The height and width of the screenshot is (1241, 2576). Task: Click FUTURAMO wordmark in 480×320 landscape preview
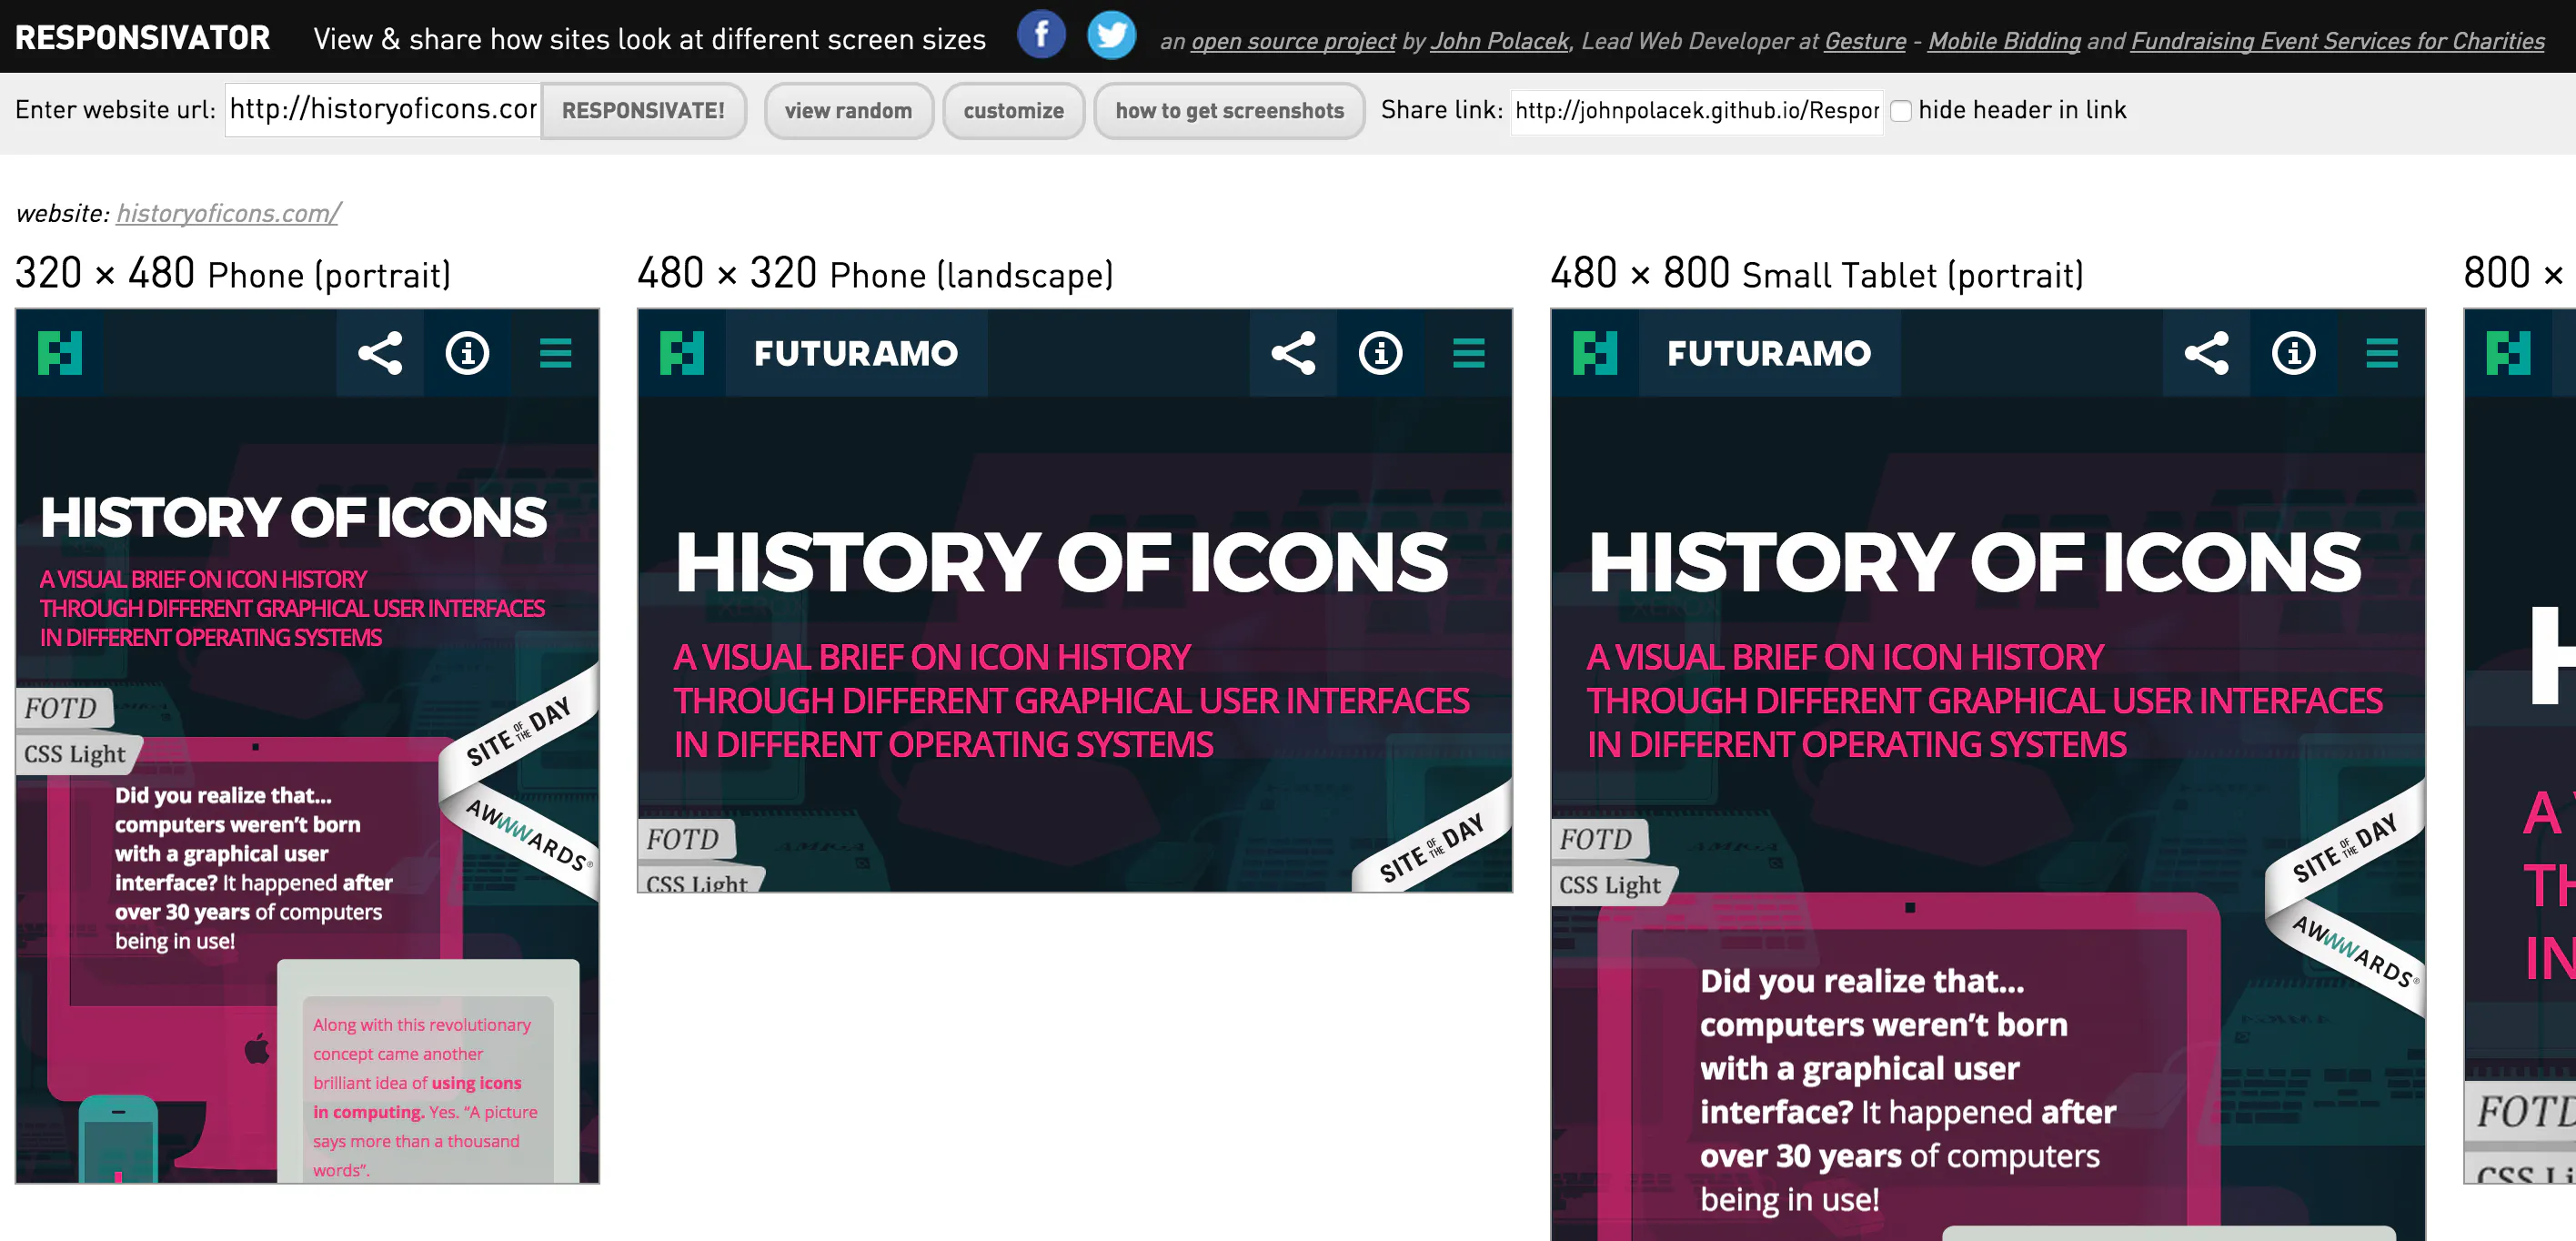click(x=856, y=353)
